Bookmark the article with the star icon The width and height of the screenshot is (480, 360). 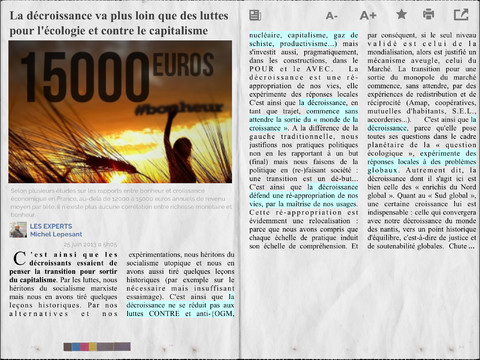click(401, 14)
